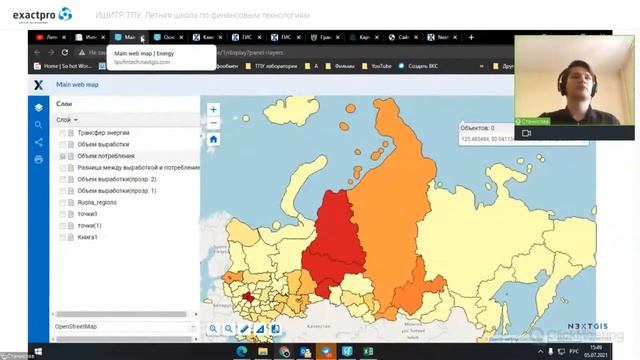640x360 pixels.
Task: Click the keyboard language indicator РУС
Action: pos(574,351)
